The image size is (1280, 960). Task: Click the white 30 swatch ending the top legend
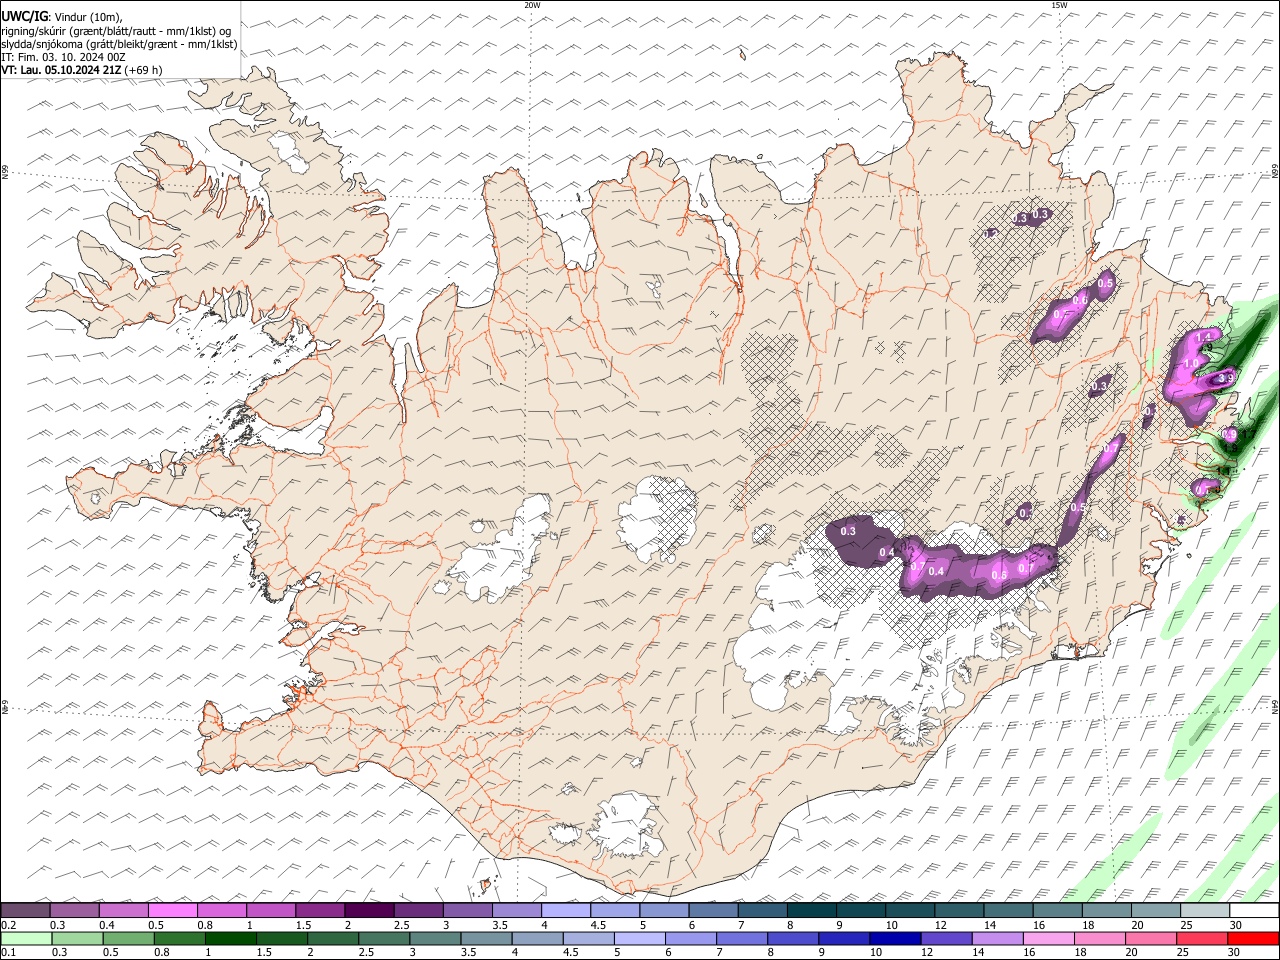(1254, 911)
